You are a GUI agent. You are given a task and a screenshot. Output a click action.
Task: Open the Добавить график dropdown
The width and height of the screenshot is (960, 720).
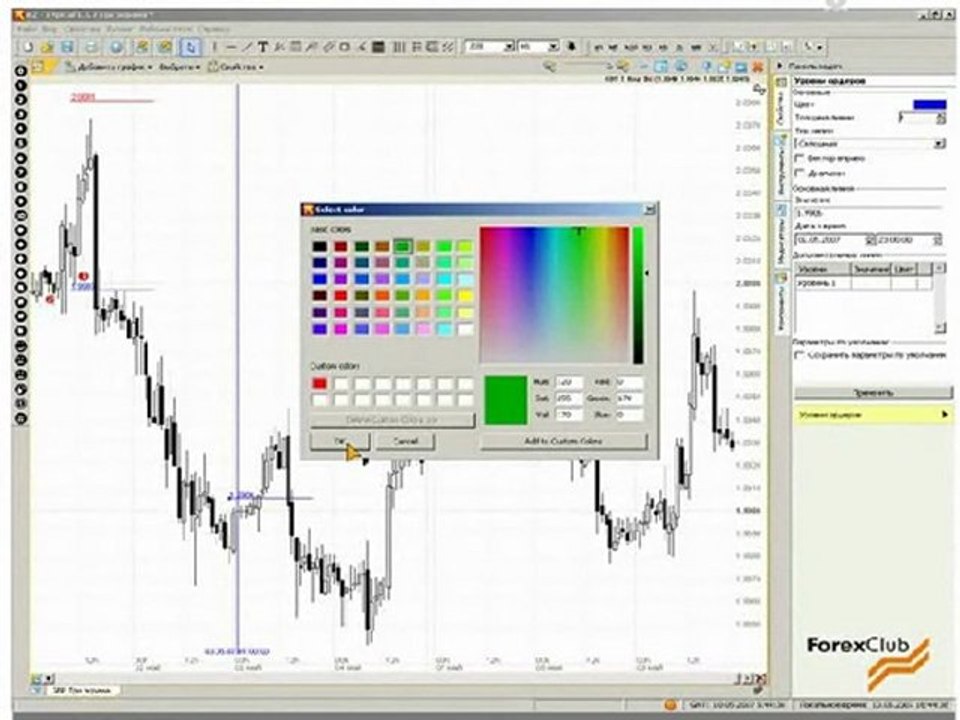pyautogui.click(x=109, y=67)
